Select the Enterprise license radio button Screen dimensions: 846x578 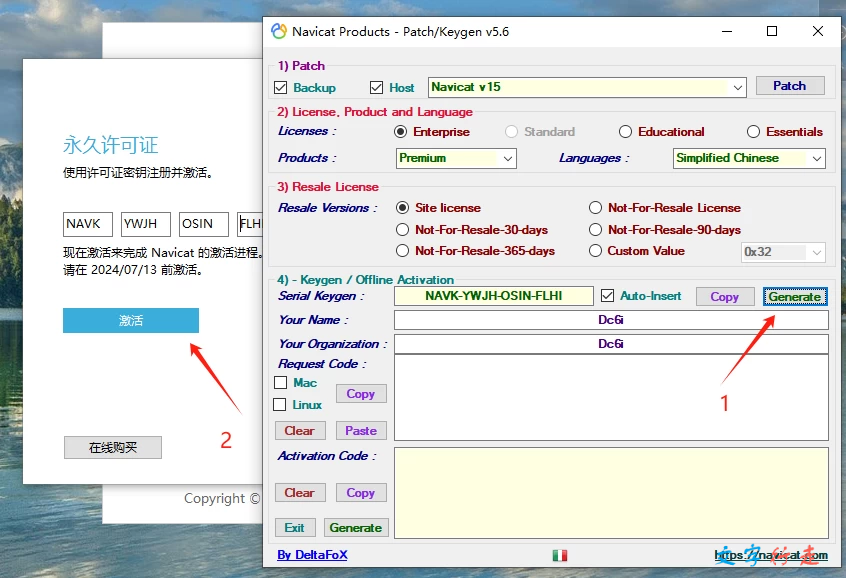coord(400,132)
